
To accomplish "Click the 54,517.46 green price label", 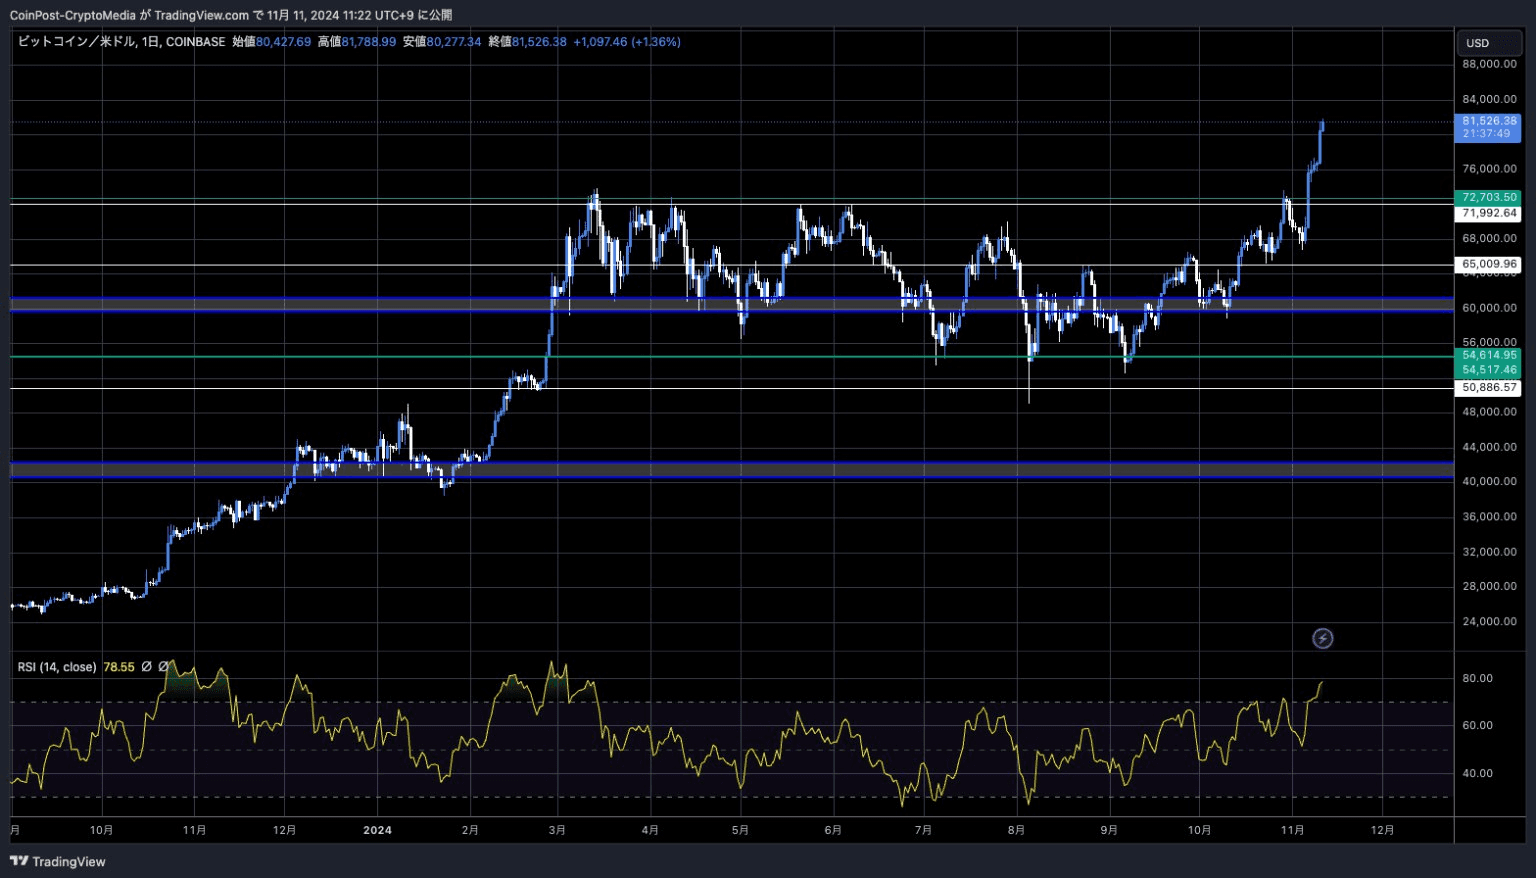I will click(x=1488, y=370).
